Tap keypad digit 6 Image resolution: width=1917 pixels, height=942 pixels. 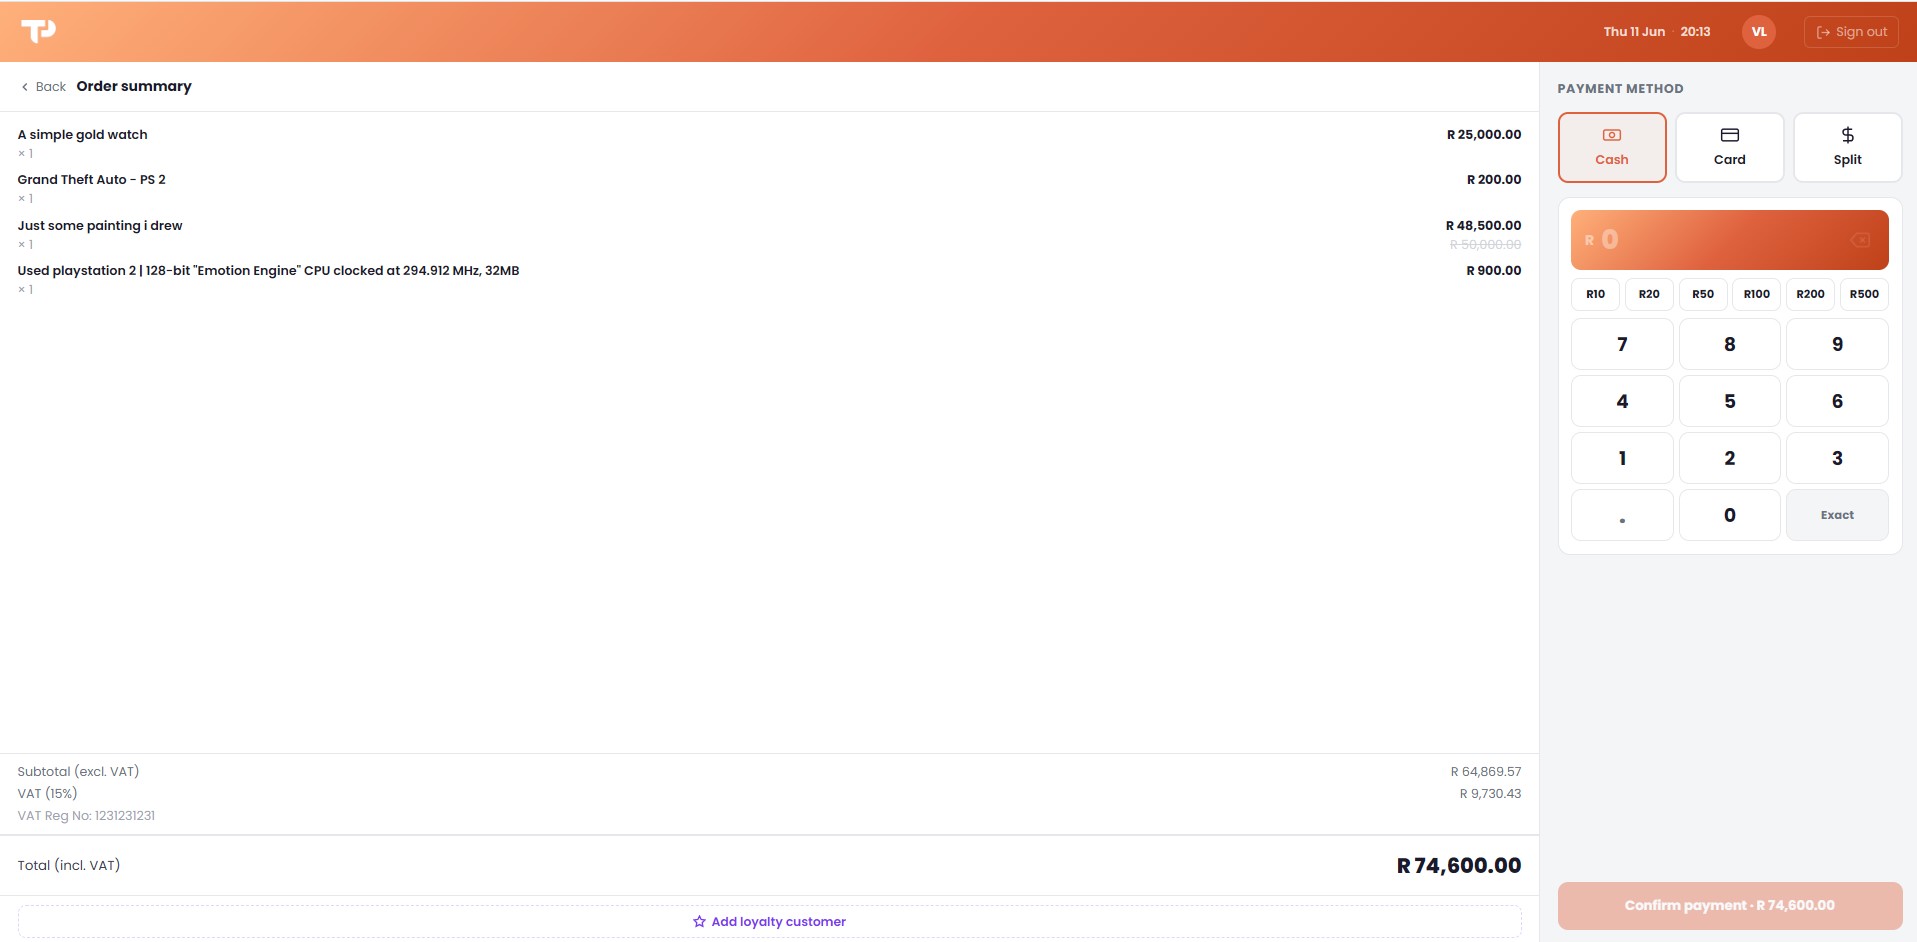click(1837, 401)
